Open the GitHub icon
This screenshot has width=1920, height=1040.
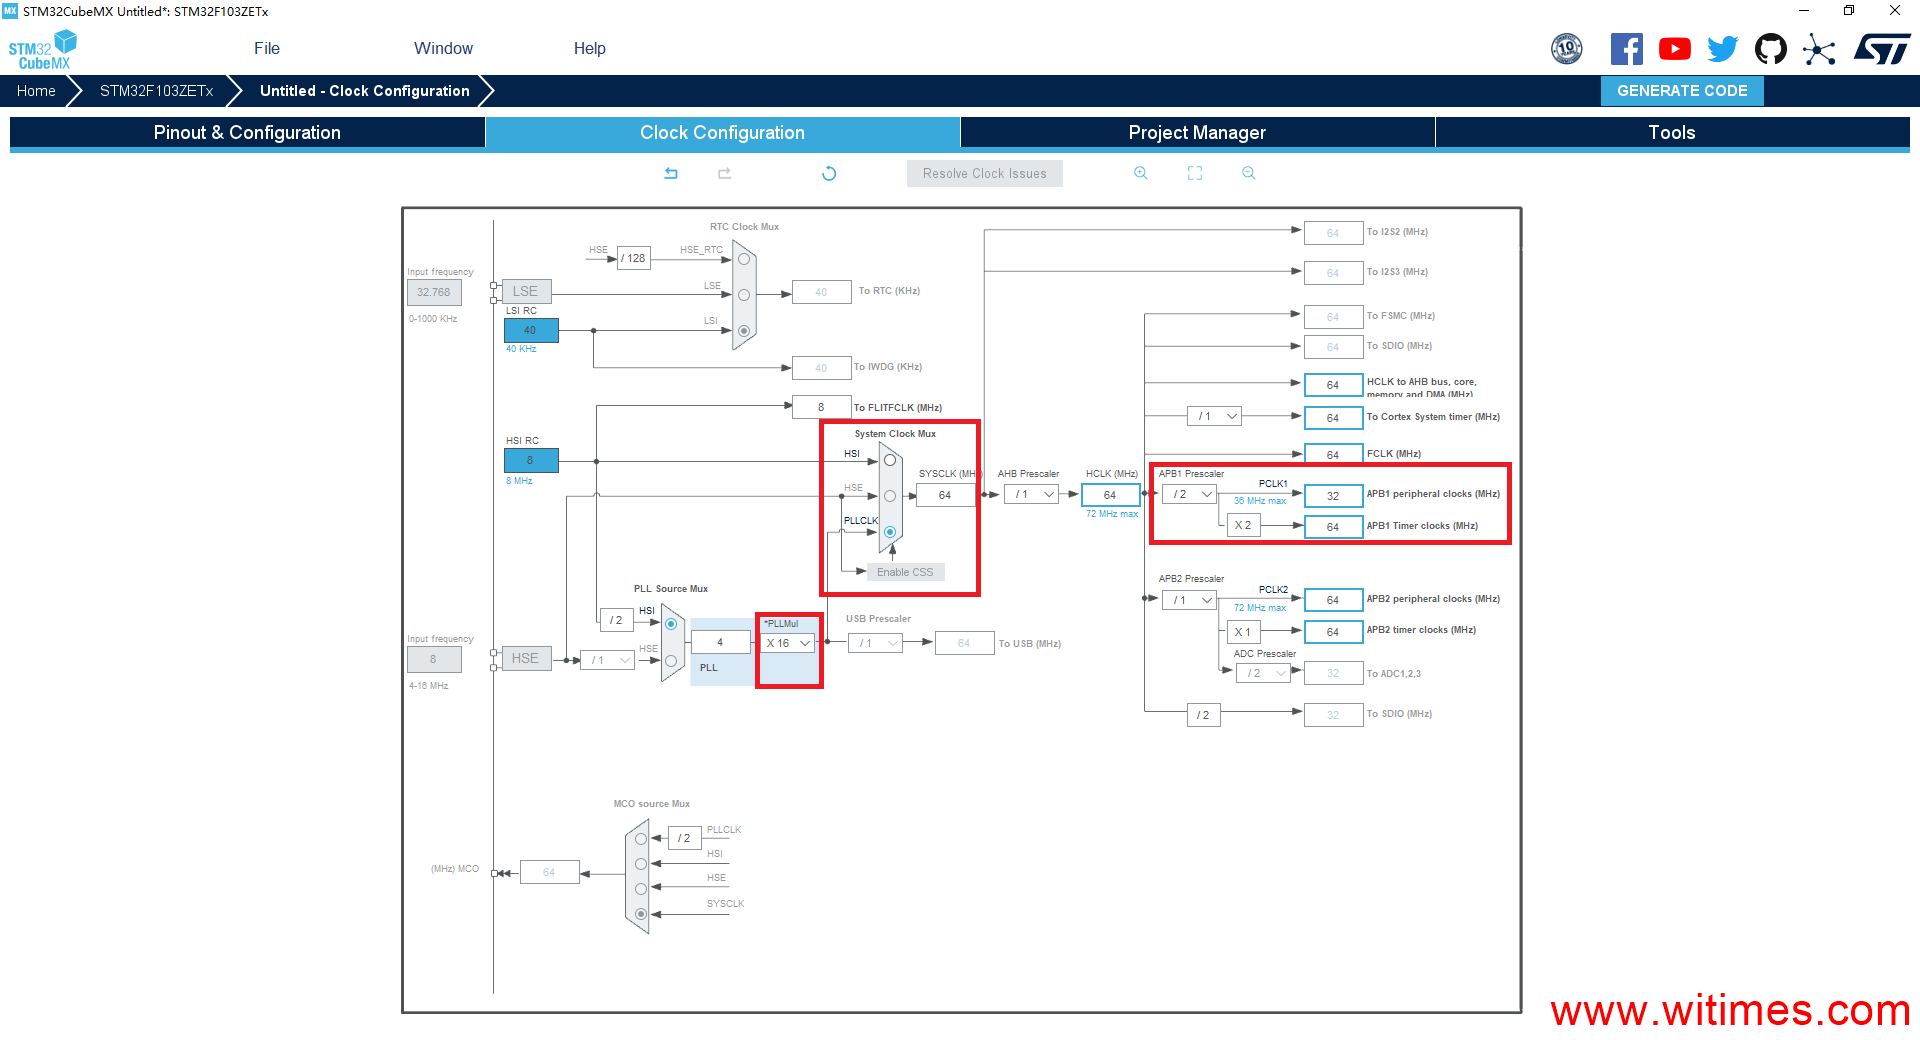pos(1771,48)
